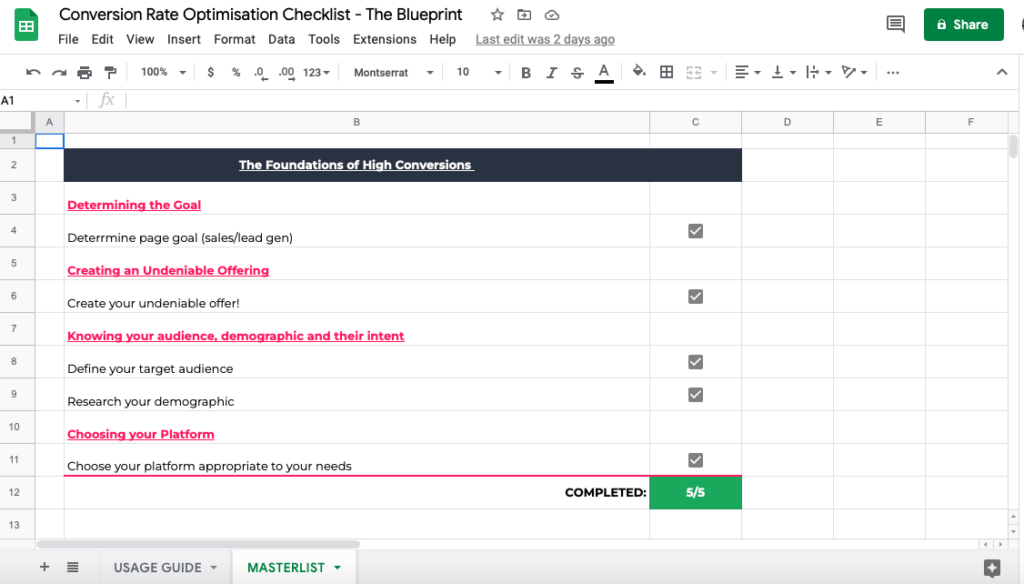Click the Undo arrow icon
The image size is (1024, 584).
[33, 73]
